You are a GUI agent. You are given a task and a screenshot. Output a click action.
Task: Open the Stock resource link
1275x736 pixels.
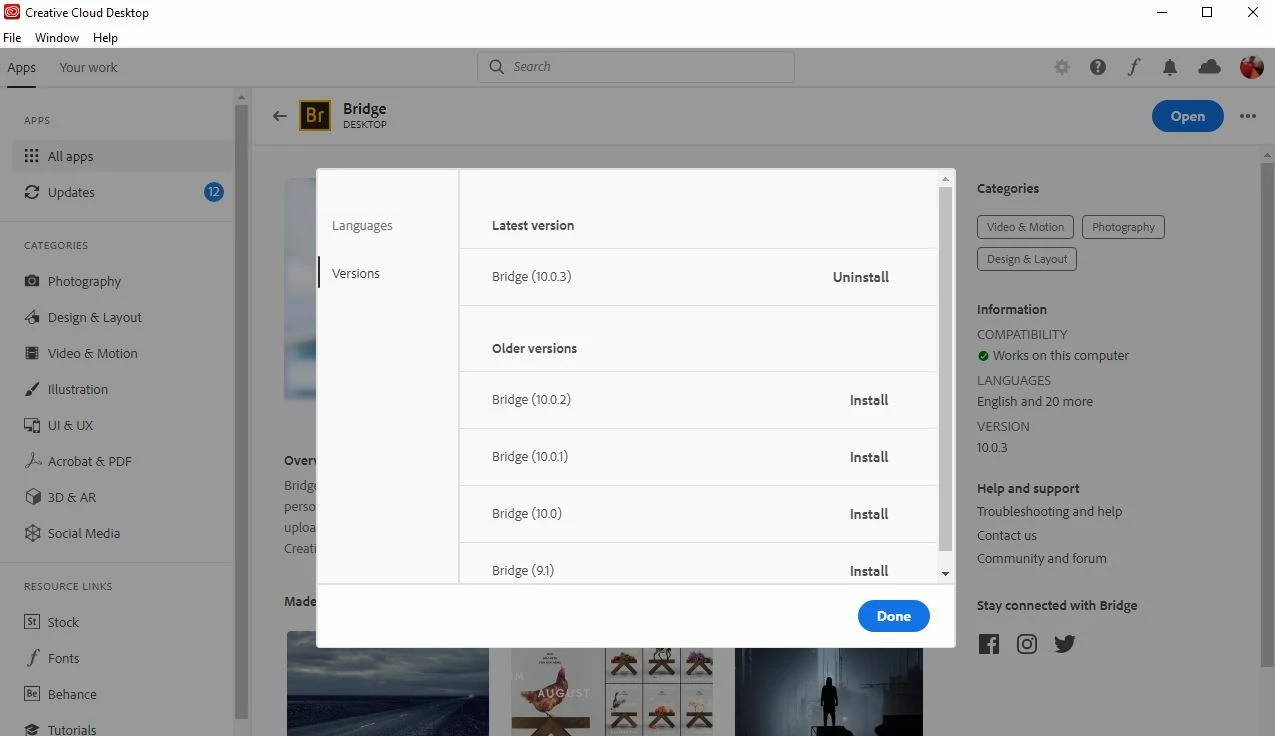pyautogui.click(x=52, y=622)
